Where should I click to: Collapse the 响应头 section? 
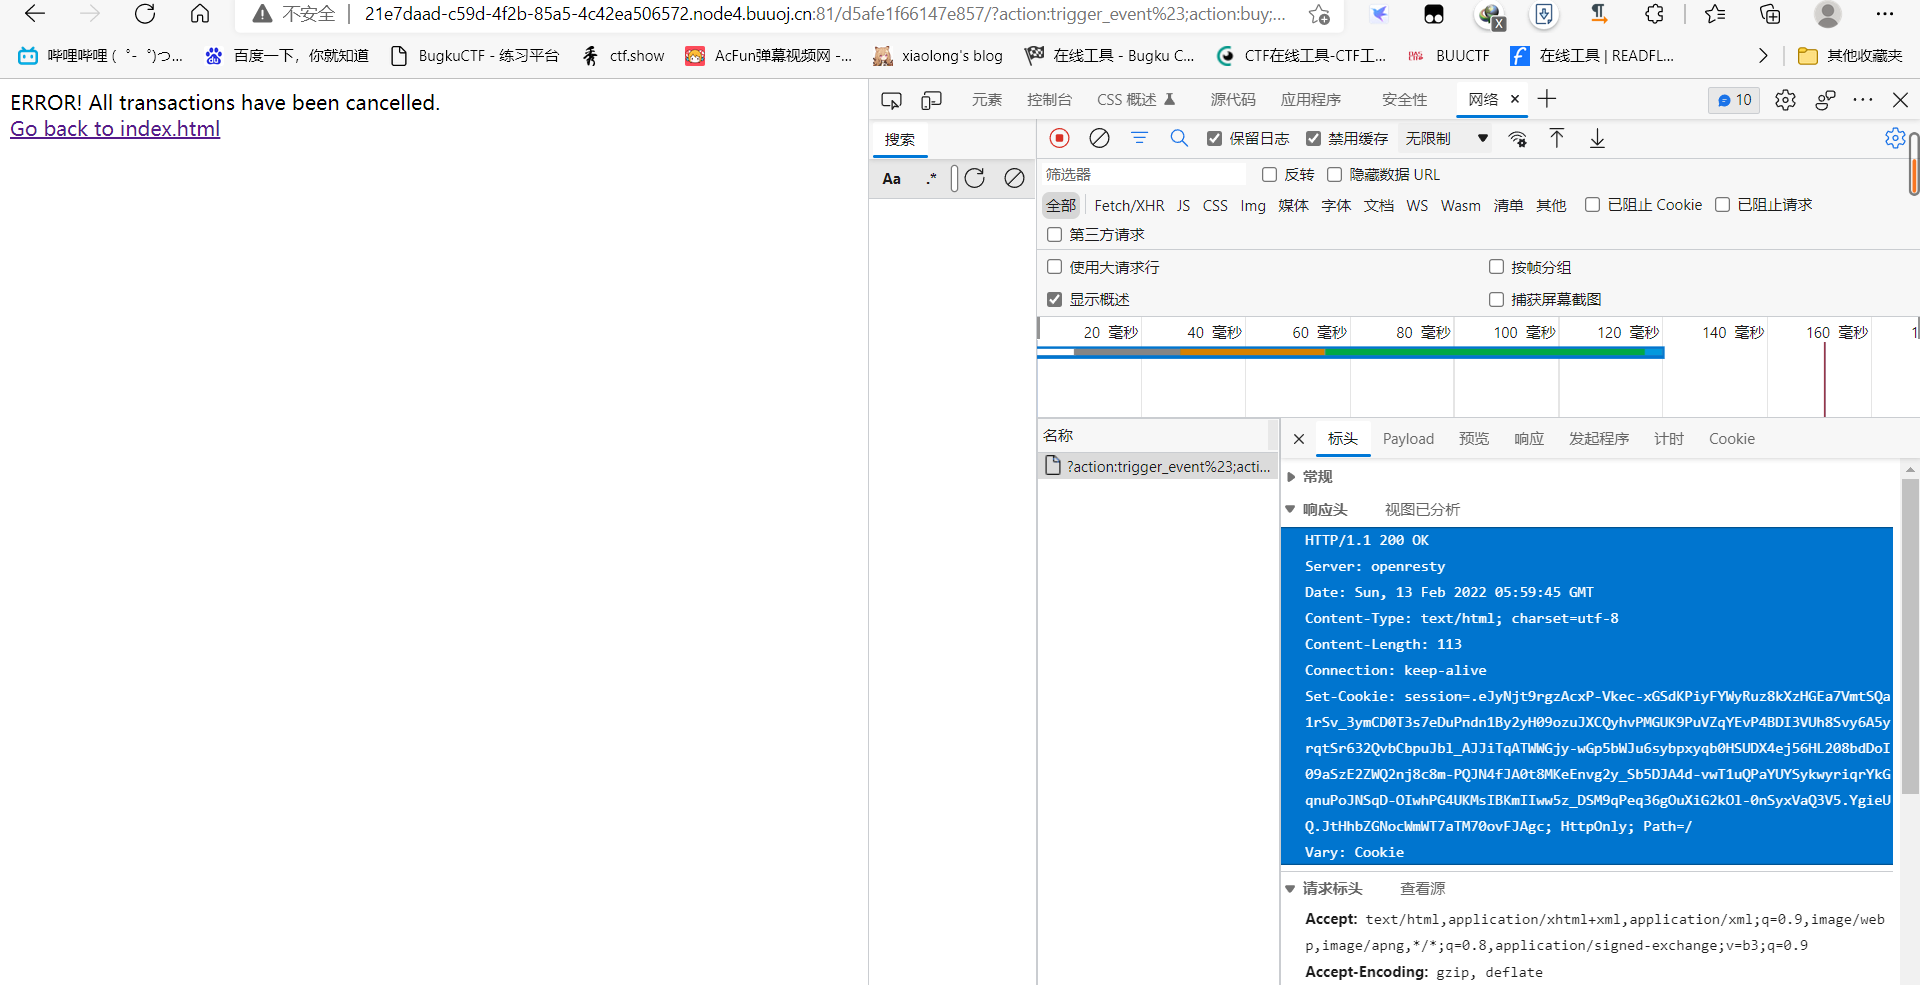click(x=1291, y=510)
